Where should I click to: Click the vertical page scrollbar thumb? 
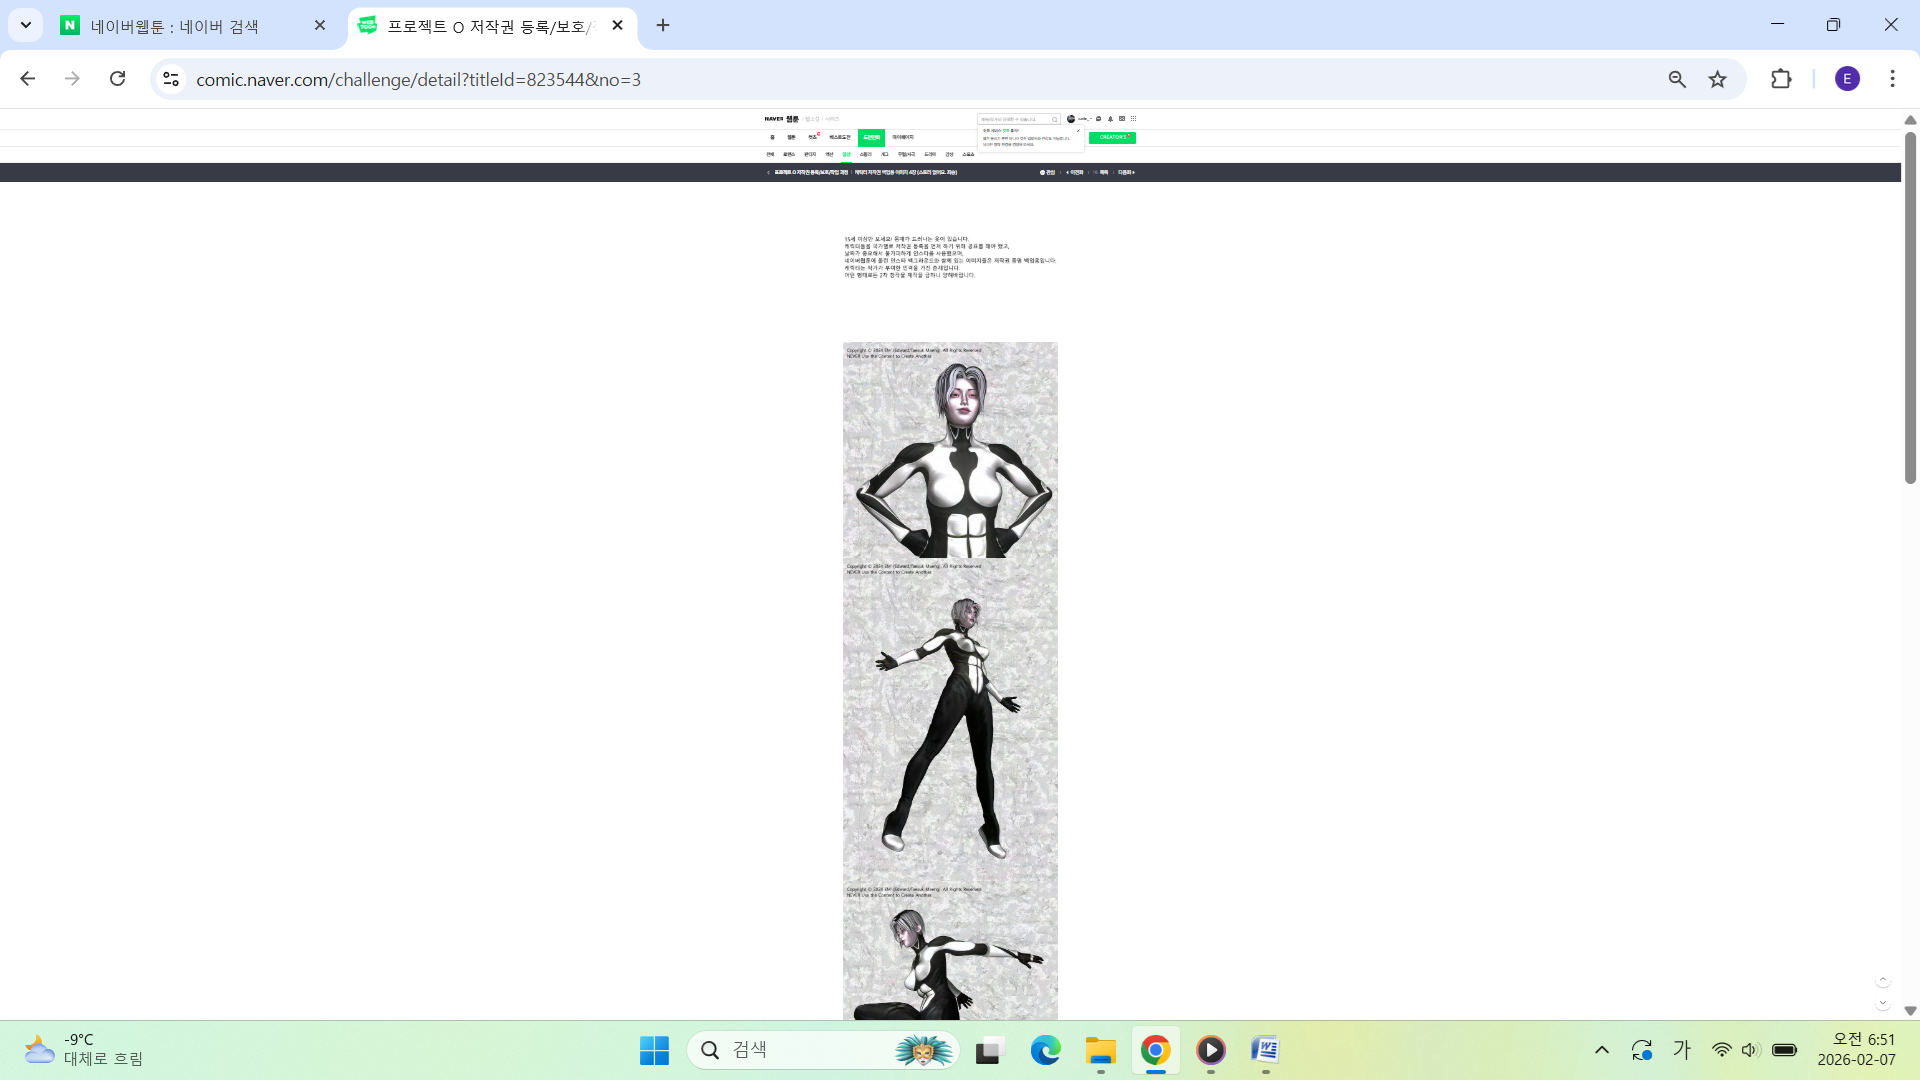click(1910, 310)
